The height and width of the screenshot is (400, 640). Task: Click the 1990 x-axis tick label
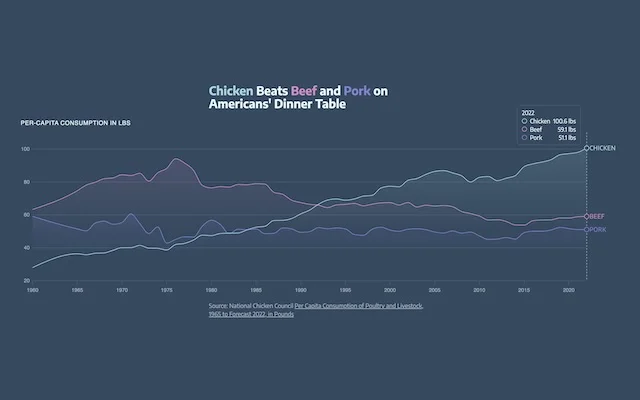point(300,290)
